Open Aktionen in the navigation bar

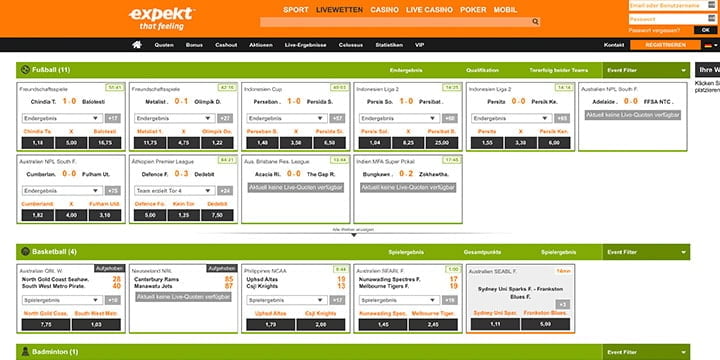pos(261,45)
